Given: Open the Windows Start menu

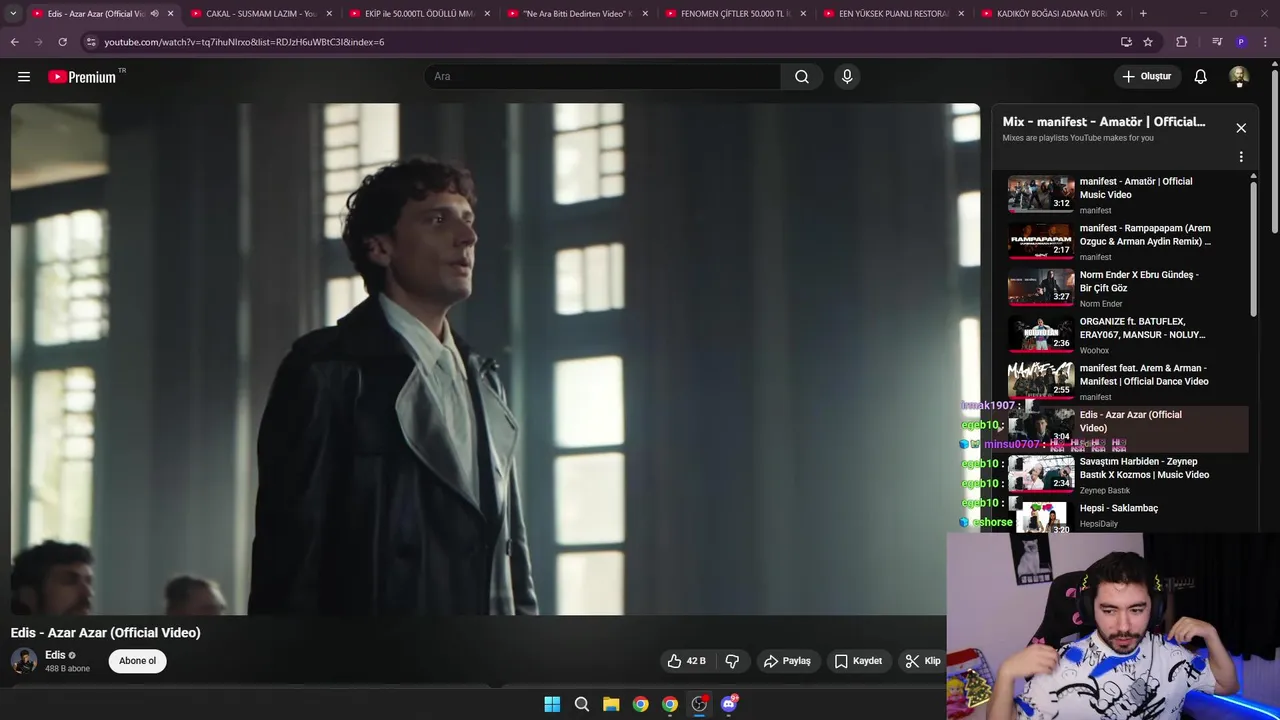Looking at the screenshot, I should coord(552,704).
